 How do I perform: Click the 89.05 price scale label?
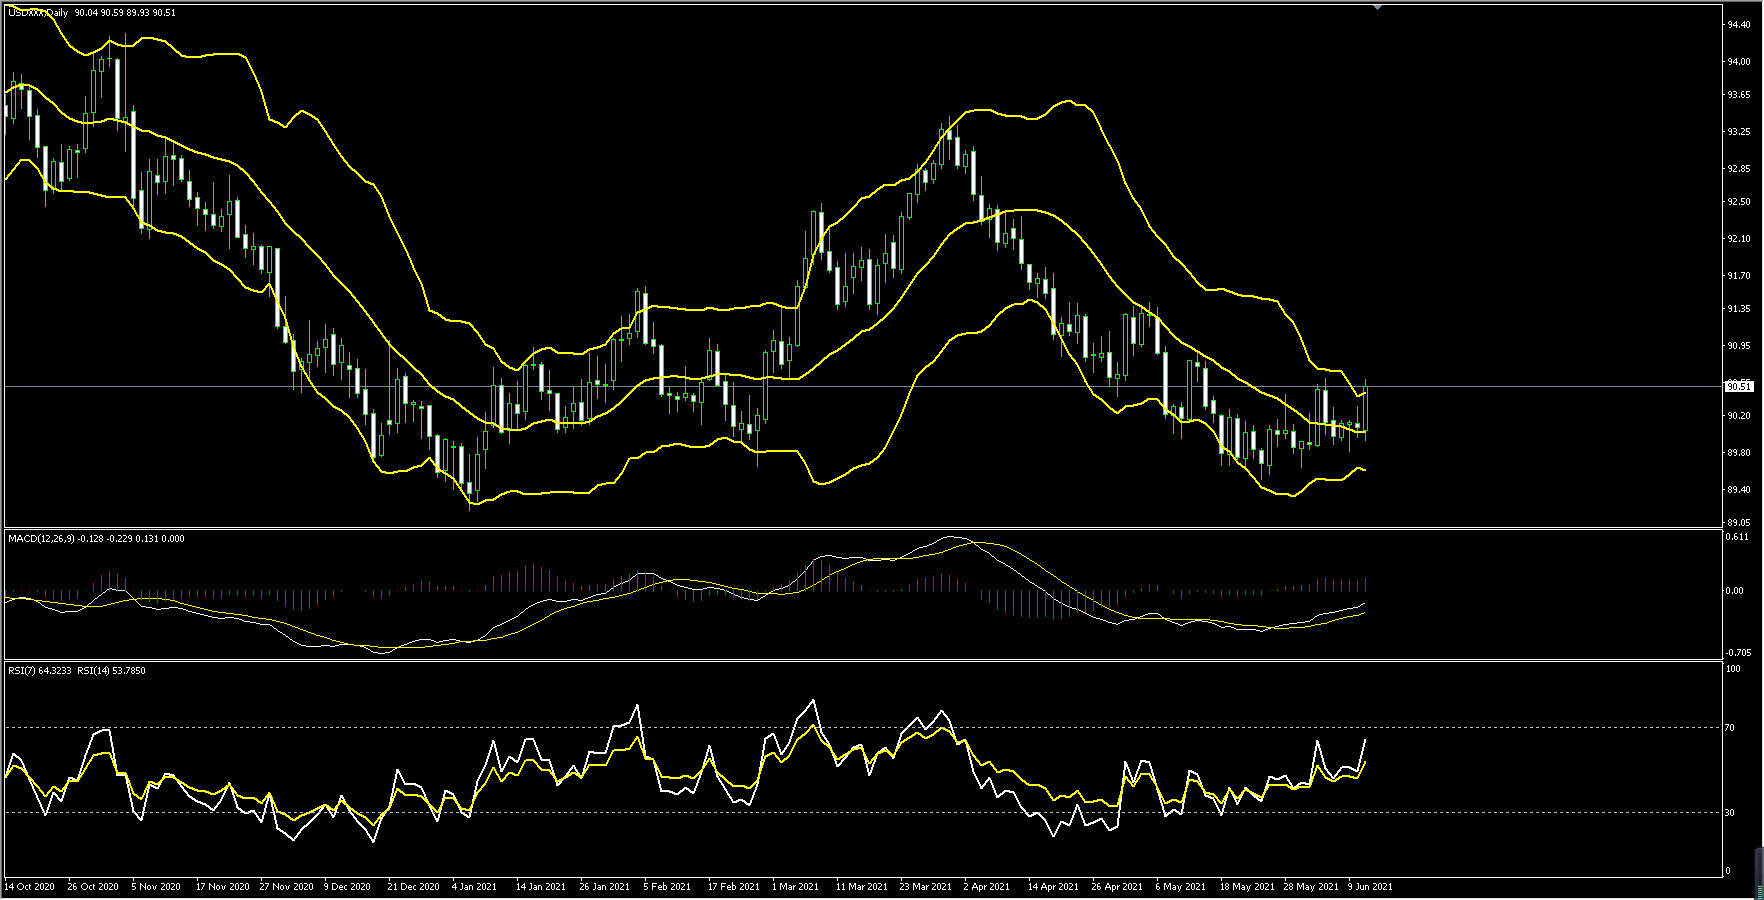point(1738,523)
